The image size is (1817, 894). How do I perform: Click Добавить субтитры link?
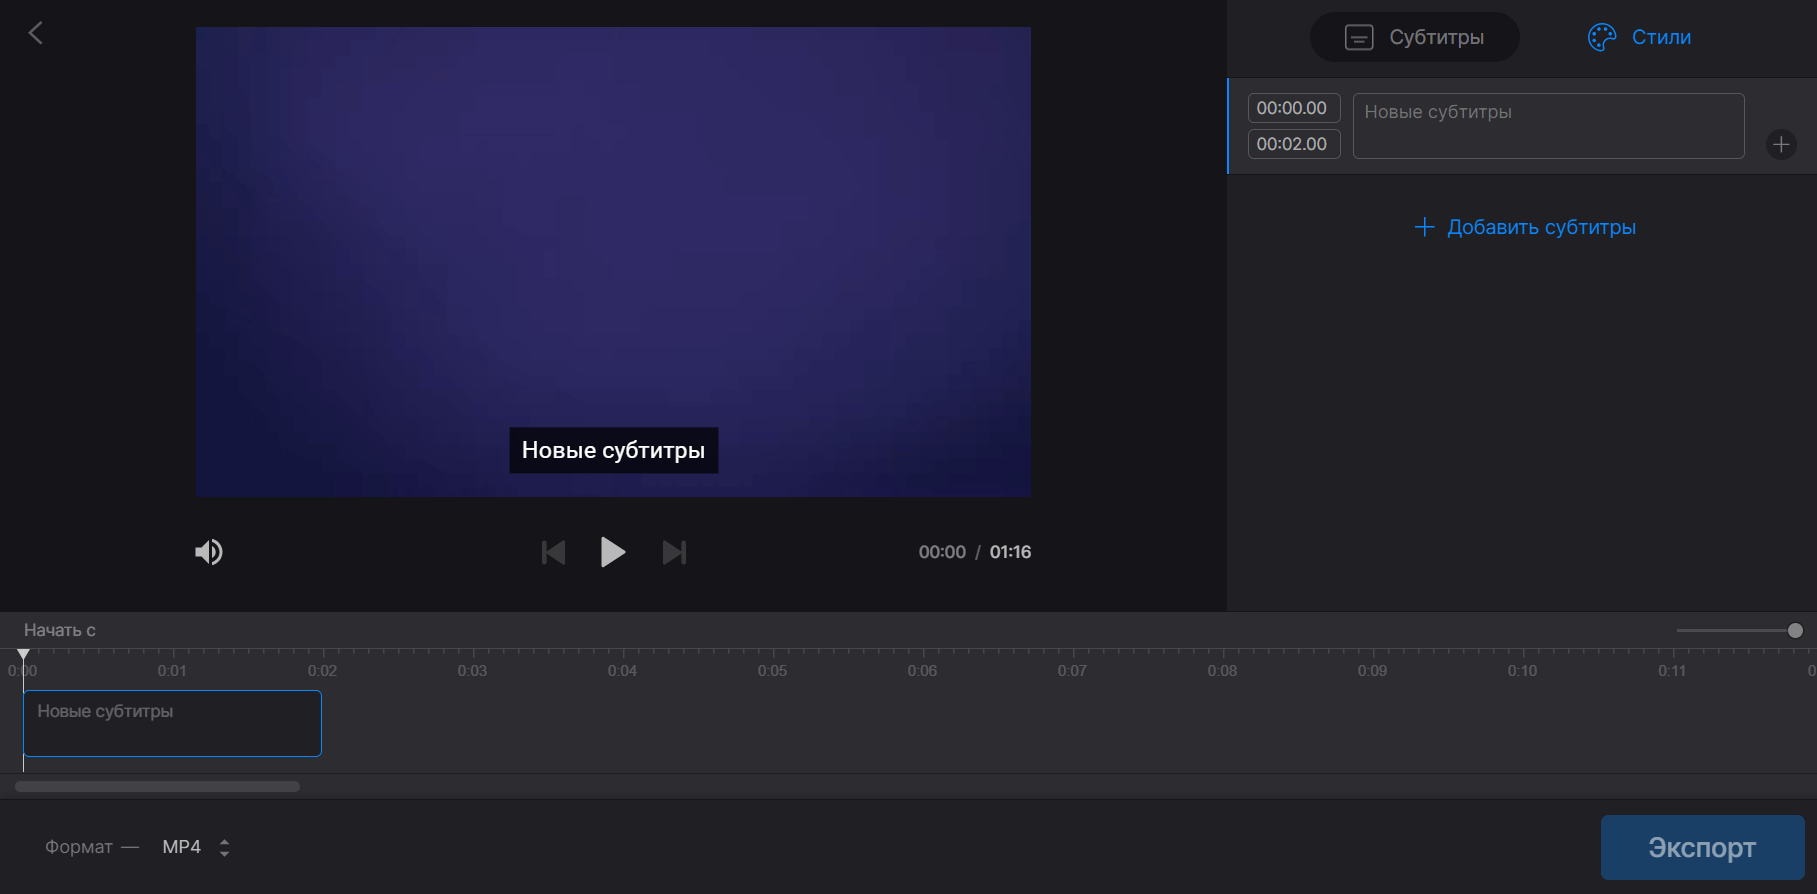[x=1525, y=227]
